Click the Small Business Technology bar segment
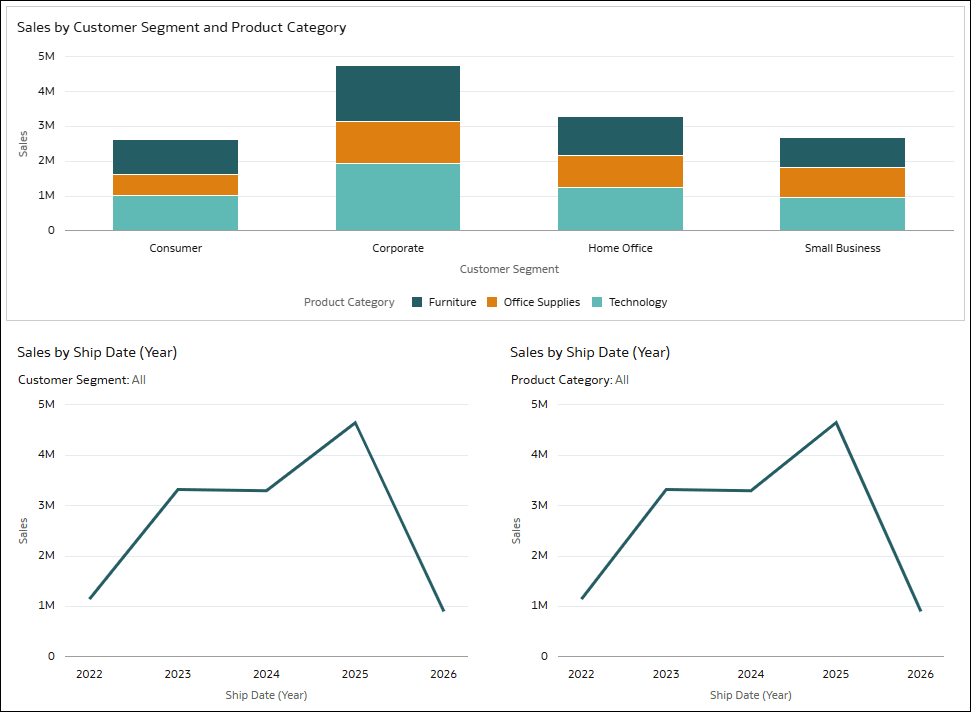The image size is (971, 712). (x=842, y=214)
